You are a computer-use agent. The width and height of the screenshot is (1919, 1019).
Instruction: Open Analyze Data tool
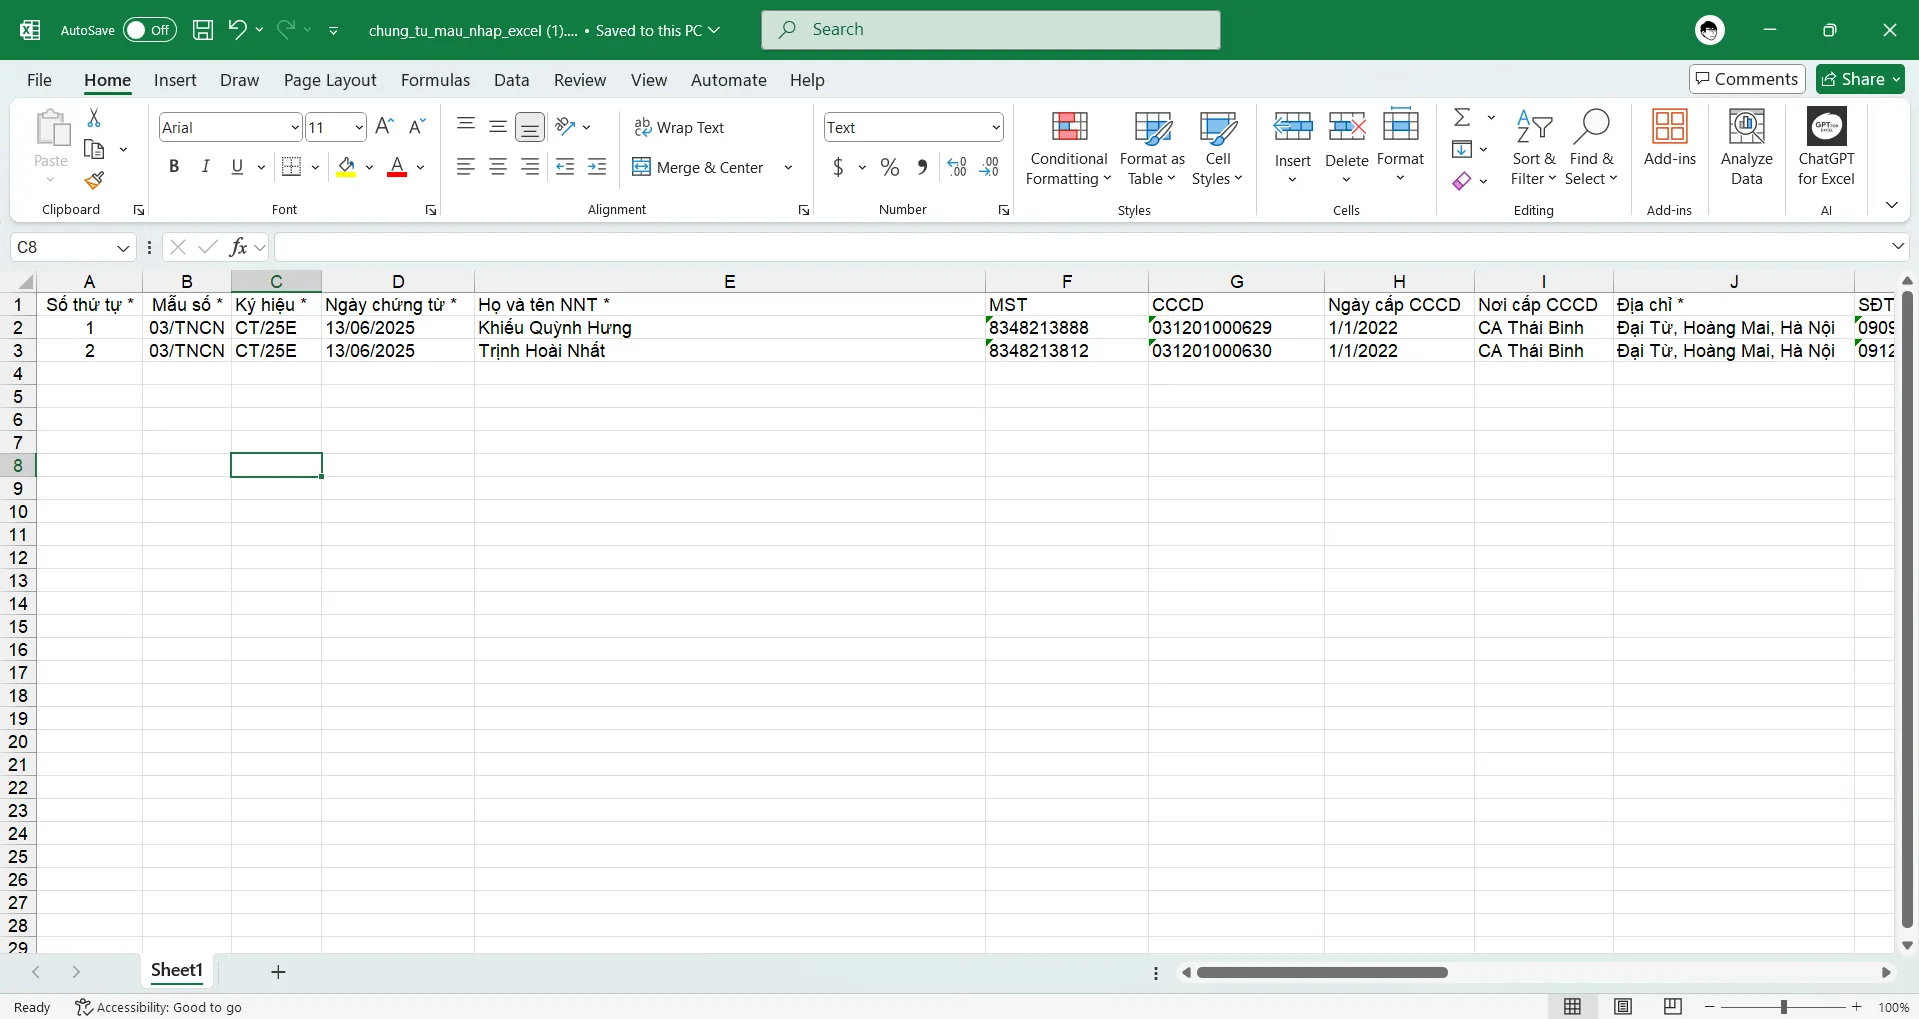(x=1746, y=148)
